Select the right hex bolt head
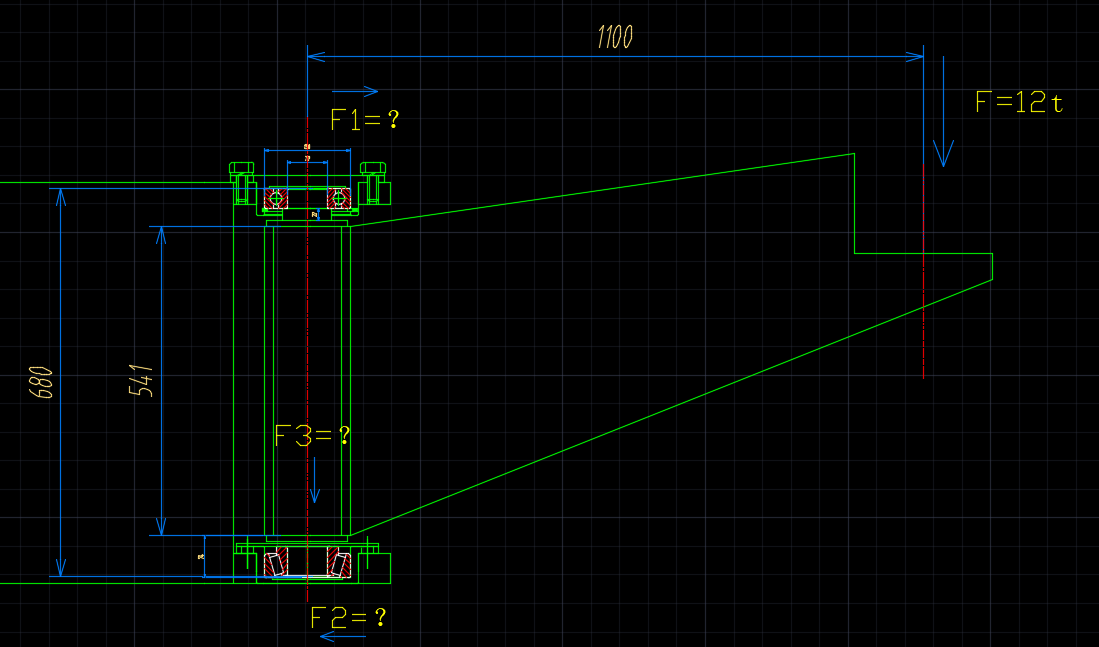The width and height of the screenshot is (1099, 647). (x=373, y=167)
